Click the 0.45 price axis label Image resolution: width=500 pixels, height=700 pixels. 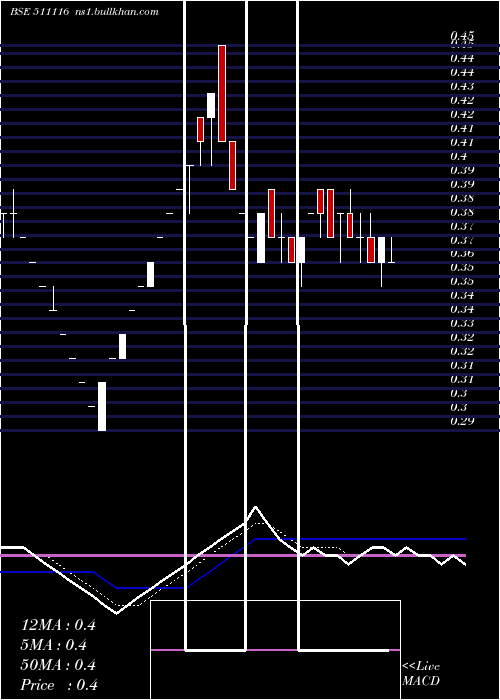(x=462, y=35)
